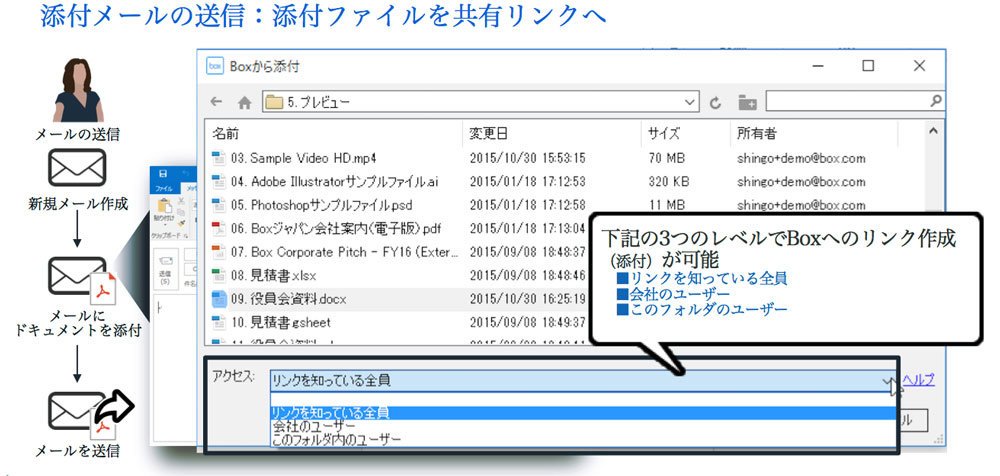Click the owner cell in the 320 KB row
Image resolution: width=1000 pixels, height=476 pixels.
[x=801, y=181]
